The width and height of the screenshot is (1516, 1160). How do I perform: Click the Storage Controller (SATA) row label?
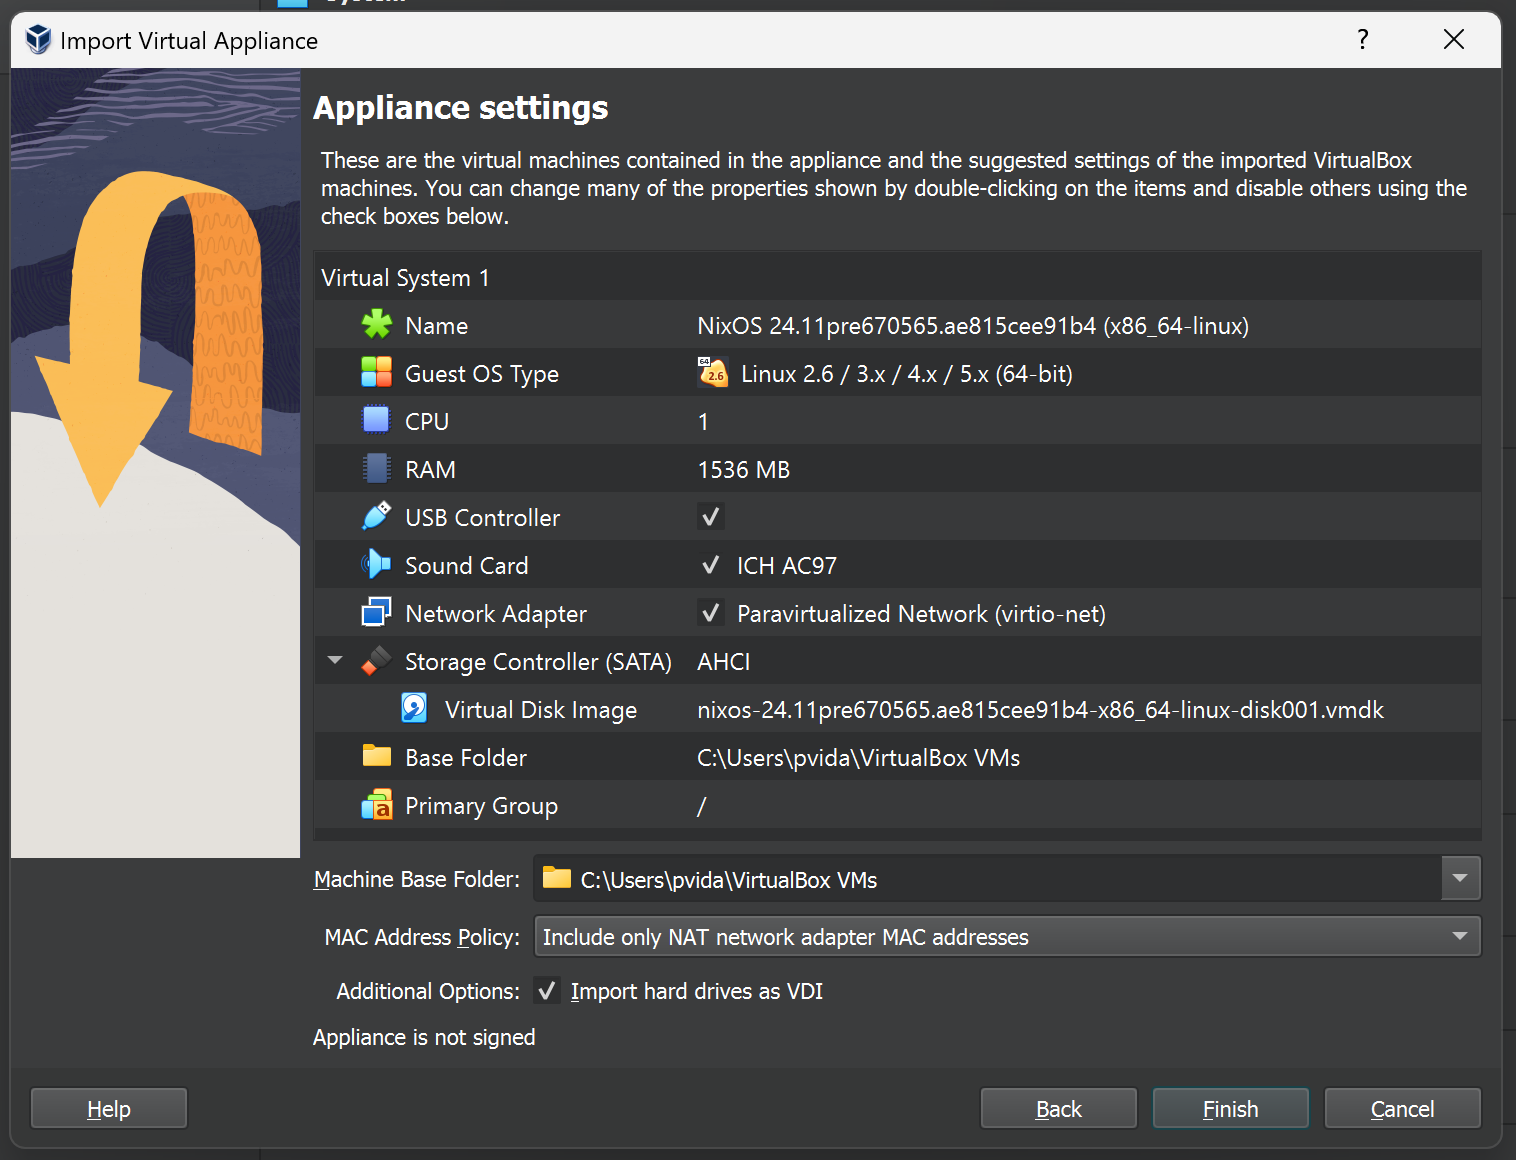click(538, 662)
